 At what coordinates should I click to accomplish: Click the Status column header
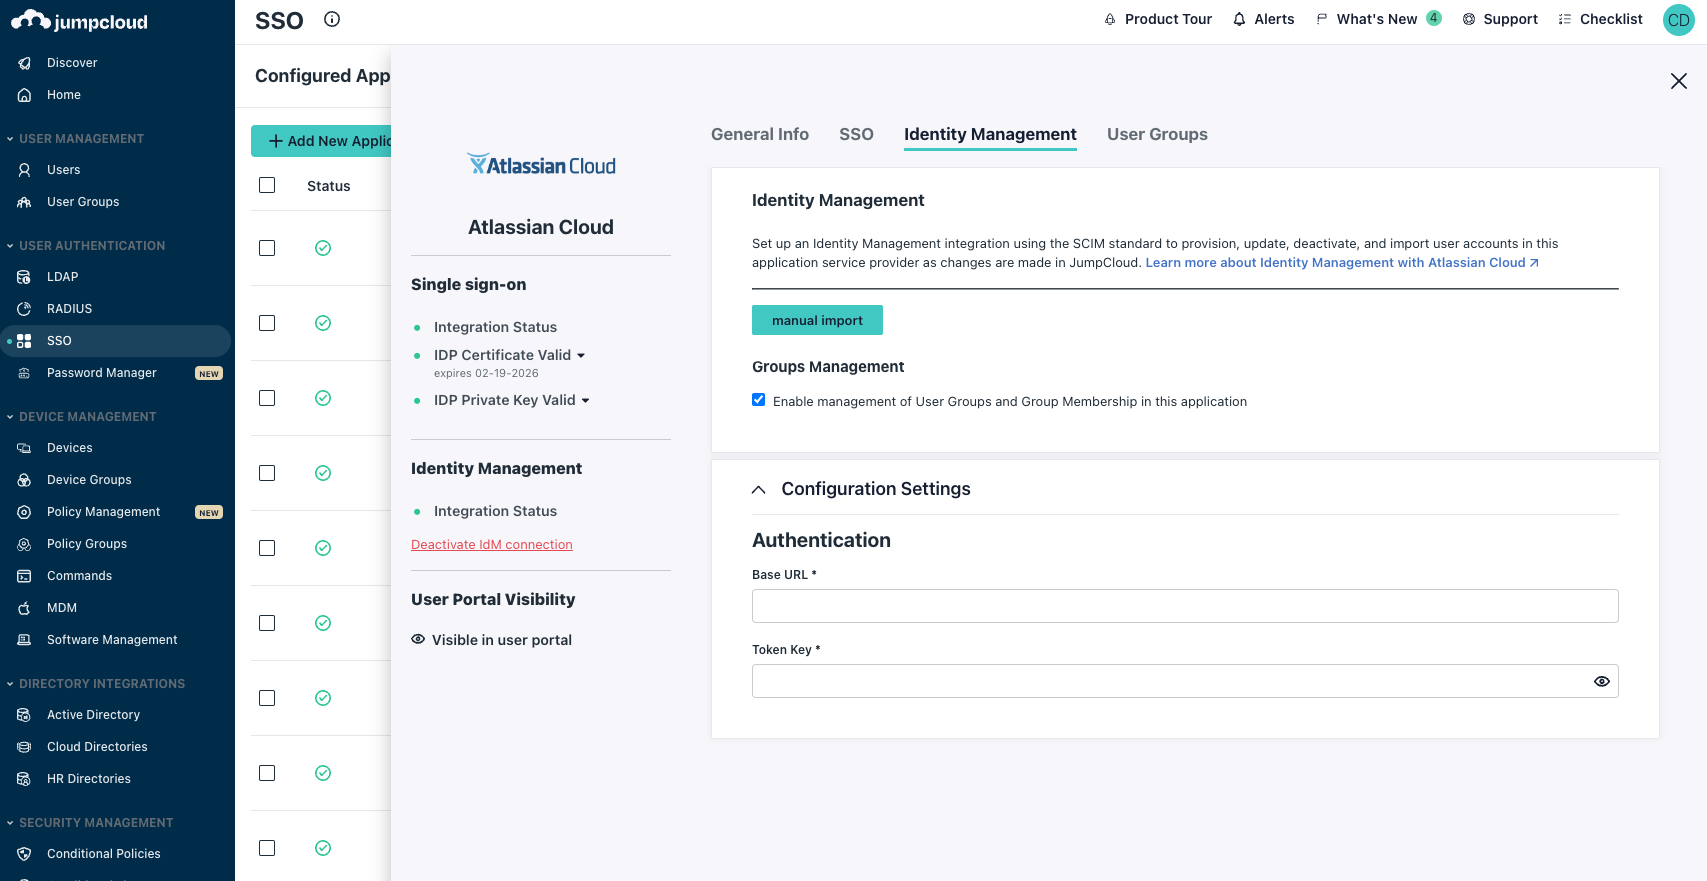click(328, 186)
